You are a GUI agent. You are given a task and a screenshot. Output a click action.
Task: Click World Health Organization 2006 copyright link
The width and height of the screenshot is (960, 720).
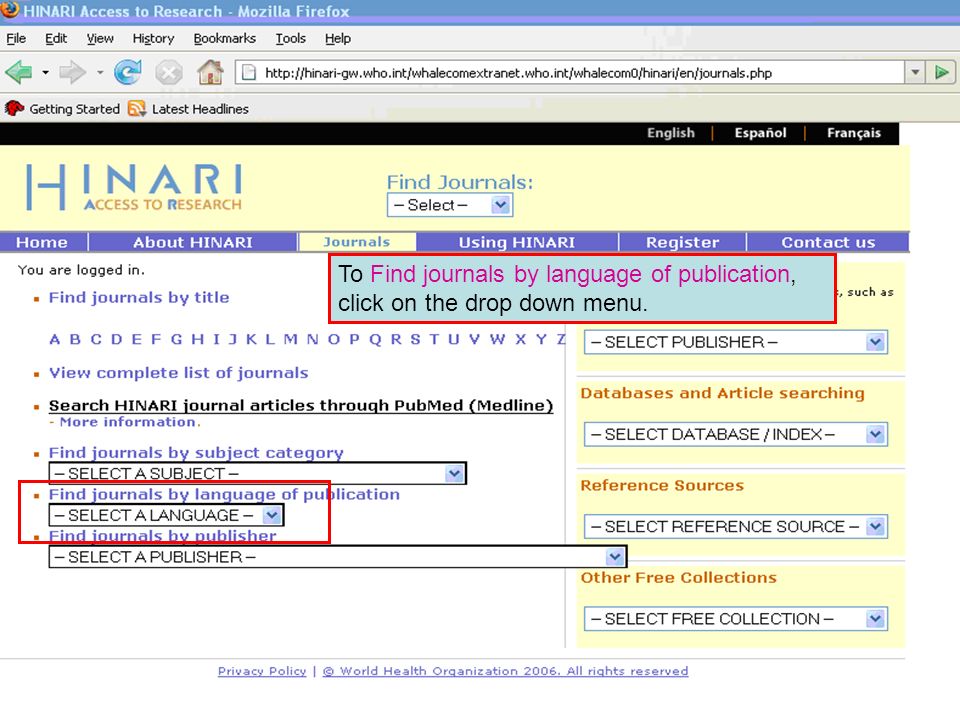point(505,671)
